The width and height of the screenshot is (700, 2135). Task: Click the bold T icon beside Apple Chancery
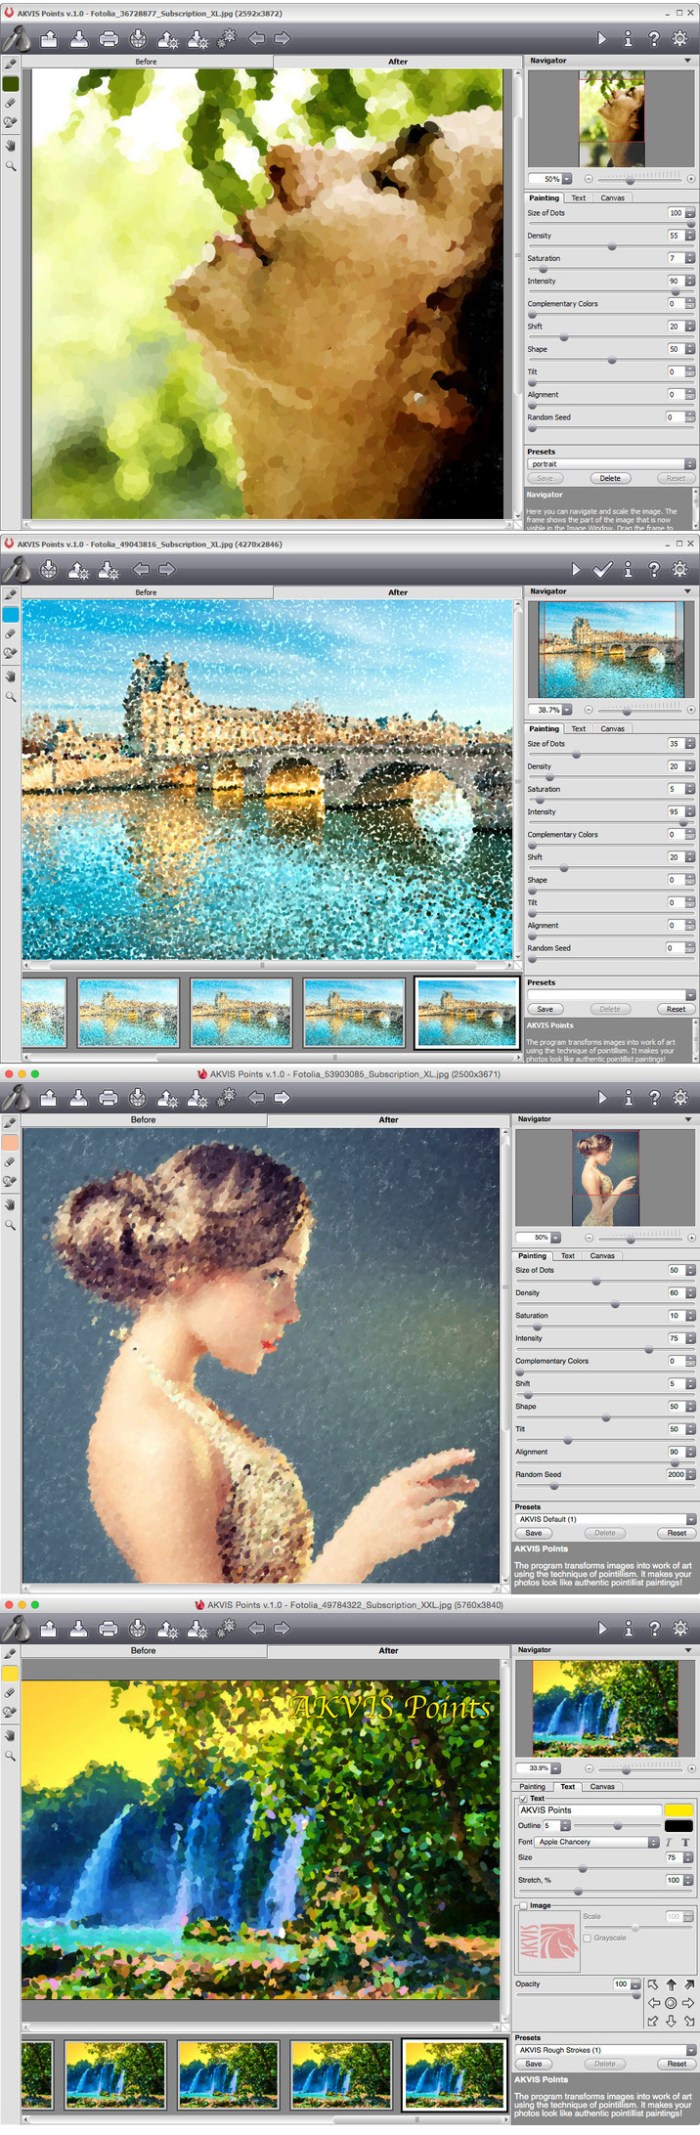(x=686, y=1842)
